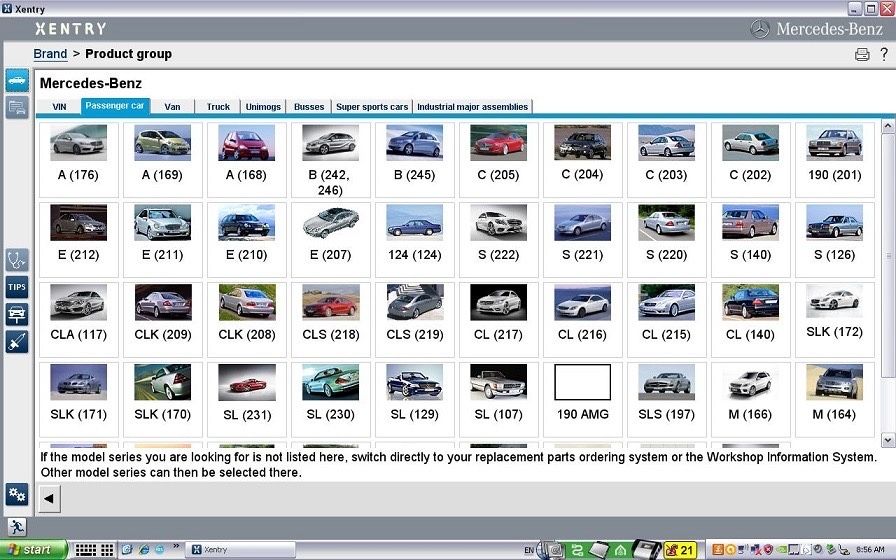Select the E (207) model series
The width and height of the screenshot is (896, 560).
330,239
